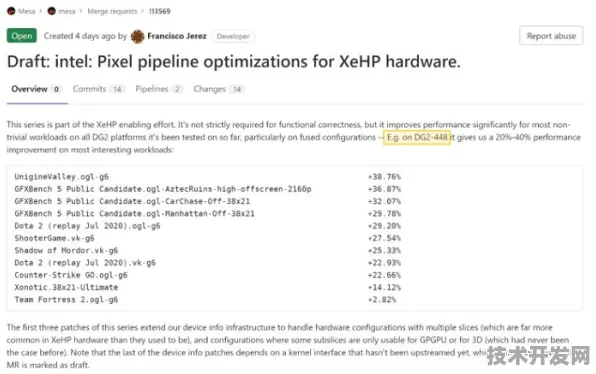Open the mesa project breadcrumb link
The width and height of the screenshot is (596, 374).
(67, 11)
